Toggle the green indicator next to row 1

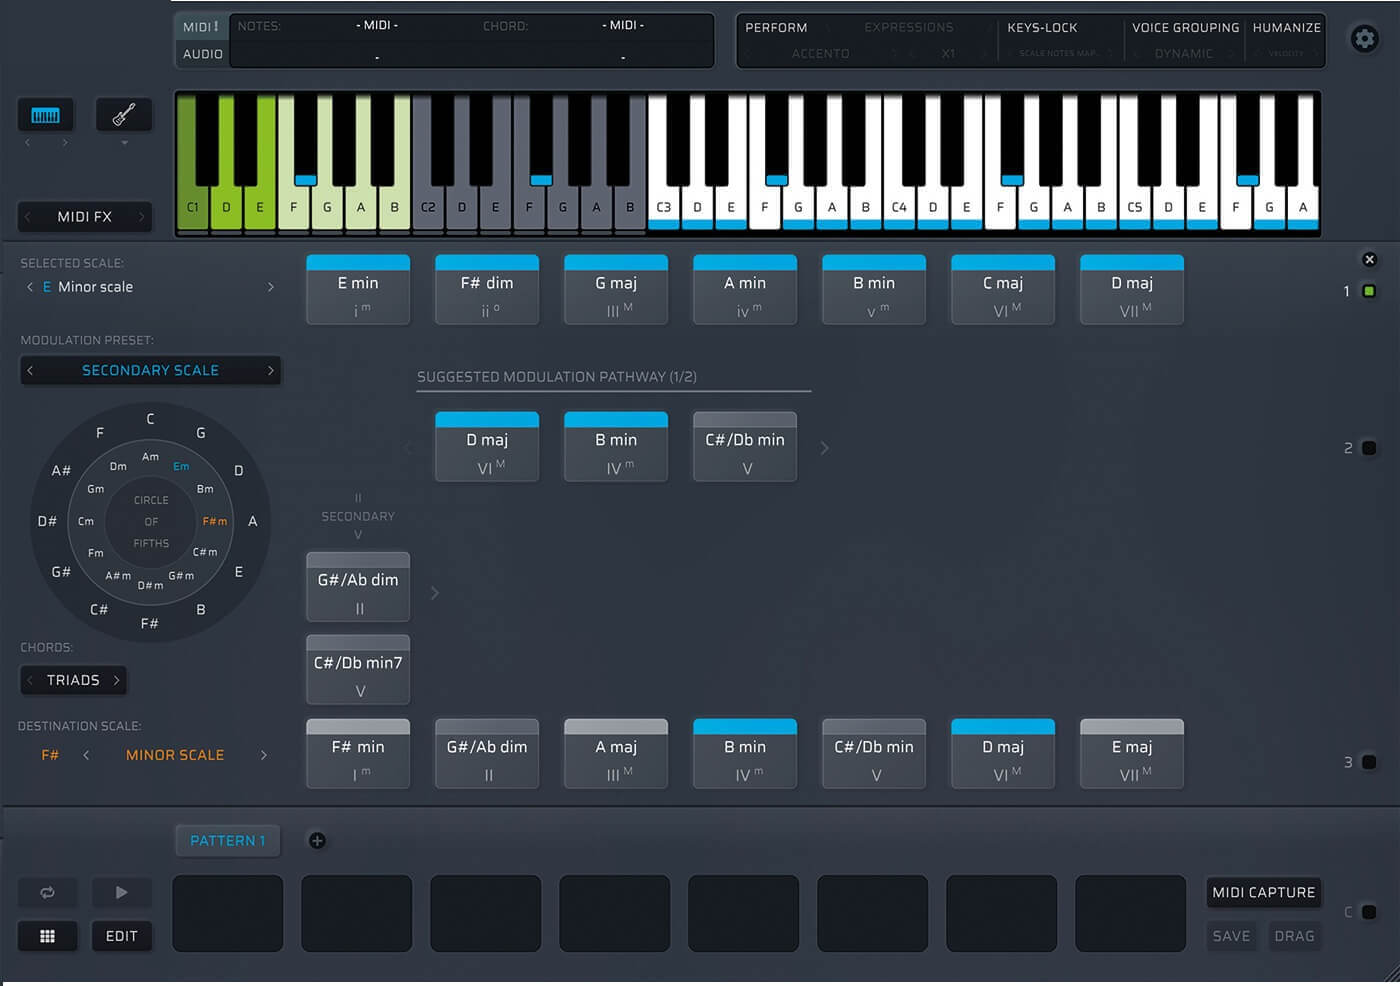[1371, 291]
